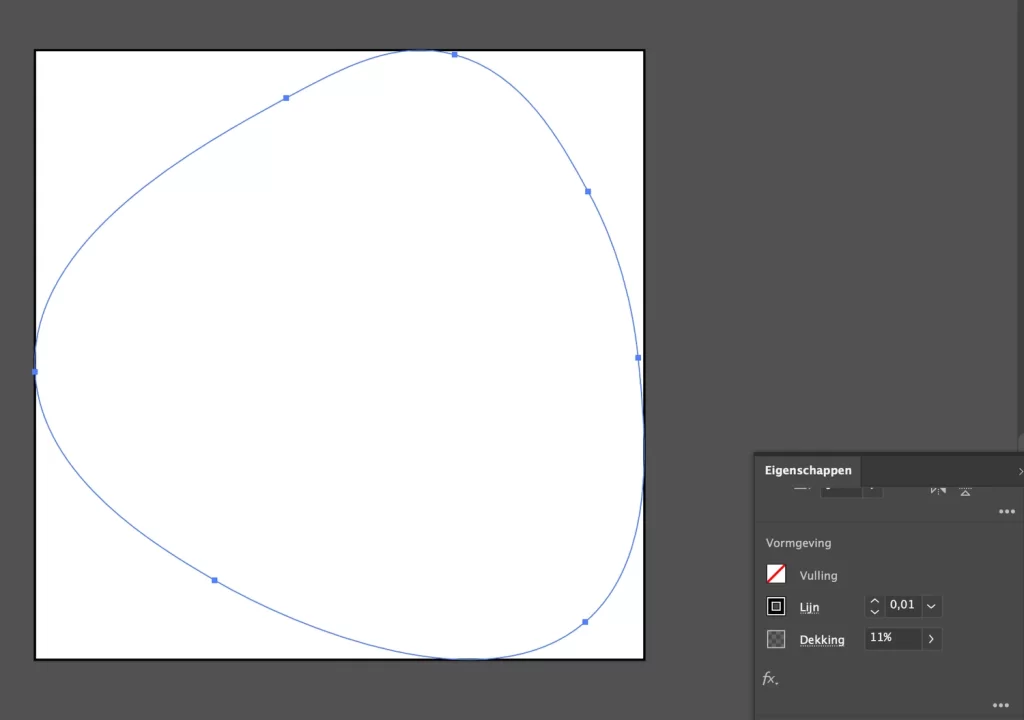The width and height of the screenshot is (1024, 720).
Task: Open more options below the Dekking row
Action: click(1000, 705)
